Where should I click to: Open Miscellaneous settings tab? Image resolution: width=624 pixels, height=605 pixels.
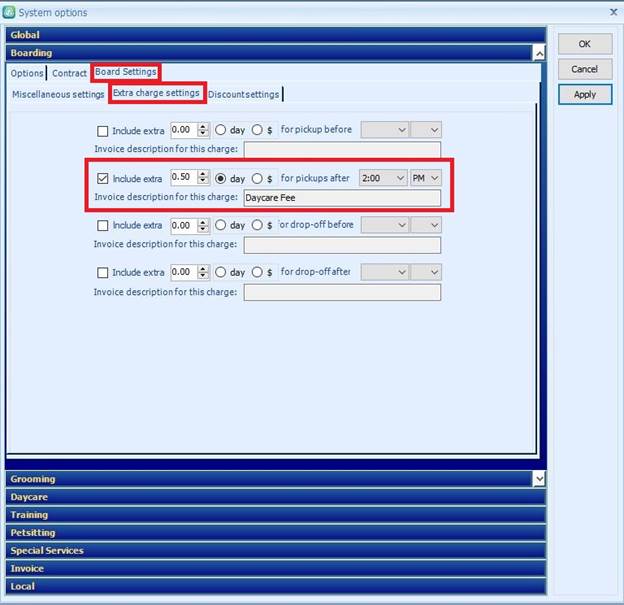(58, 94)
